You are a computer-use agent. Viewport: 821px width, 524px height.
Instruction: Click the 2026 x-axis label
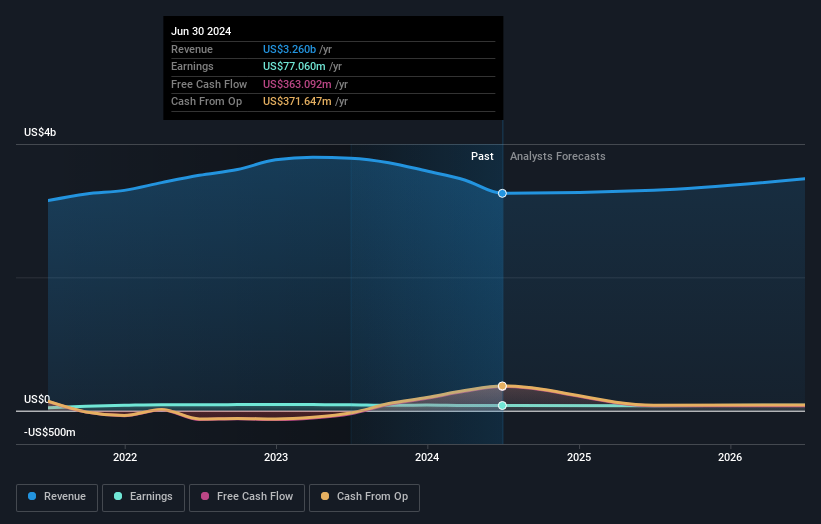tap(730, 457)
